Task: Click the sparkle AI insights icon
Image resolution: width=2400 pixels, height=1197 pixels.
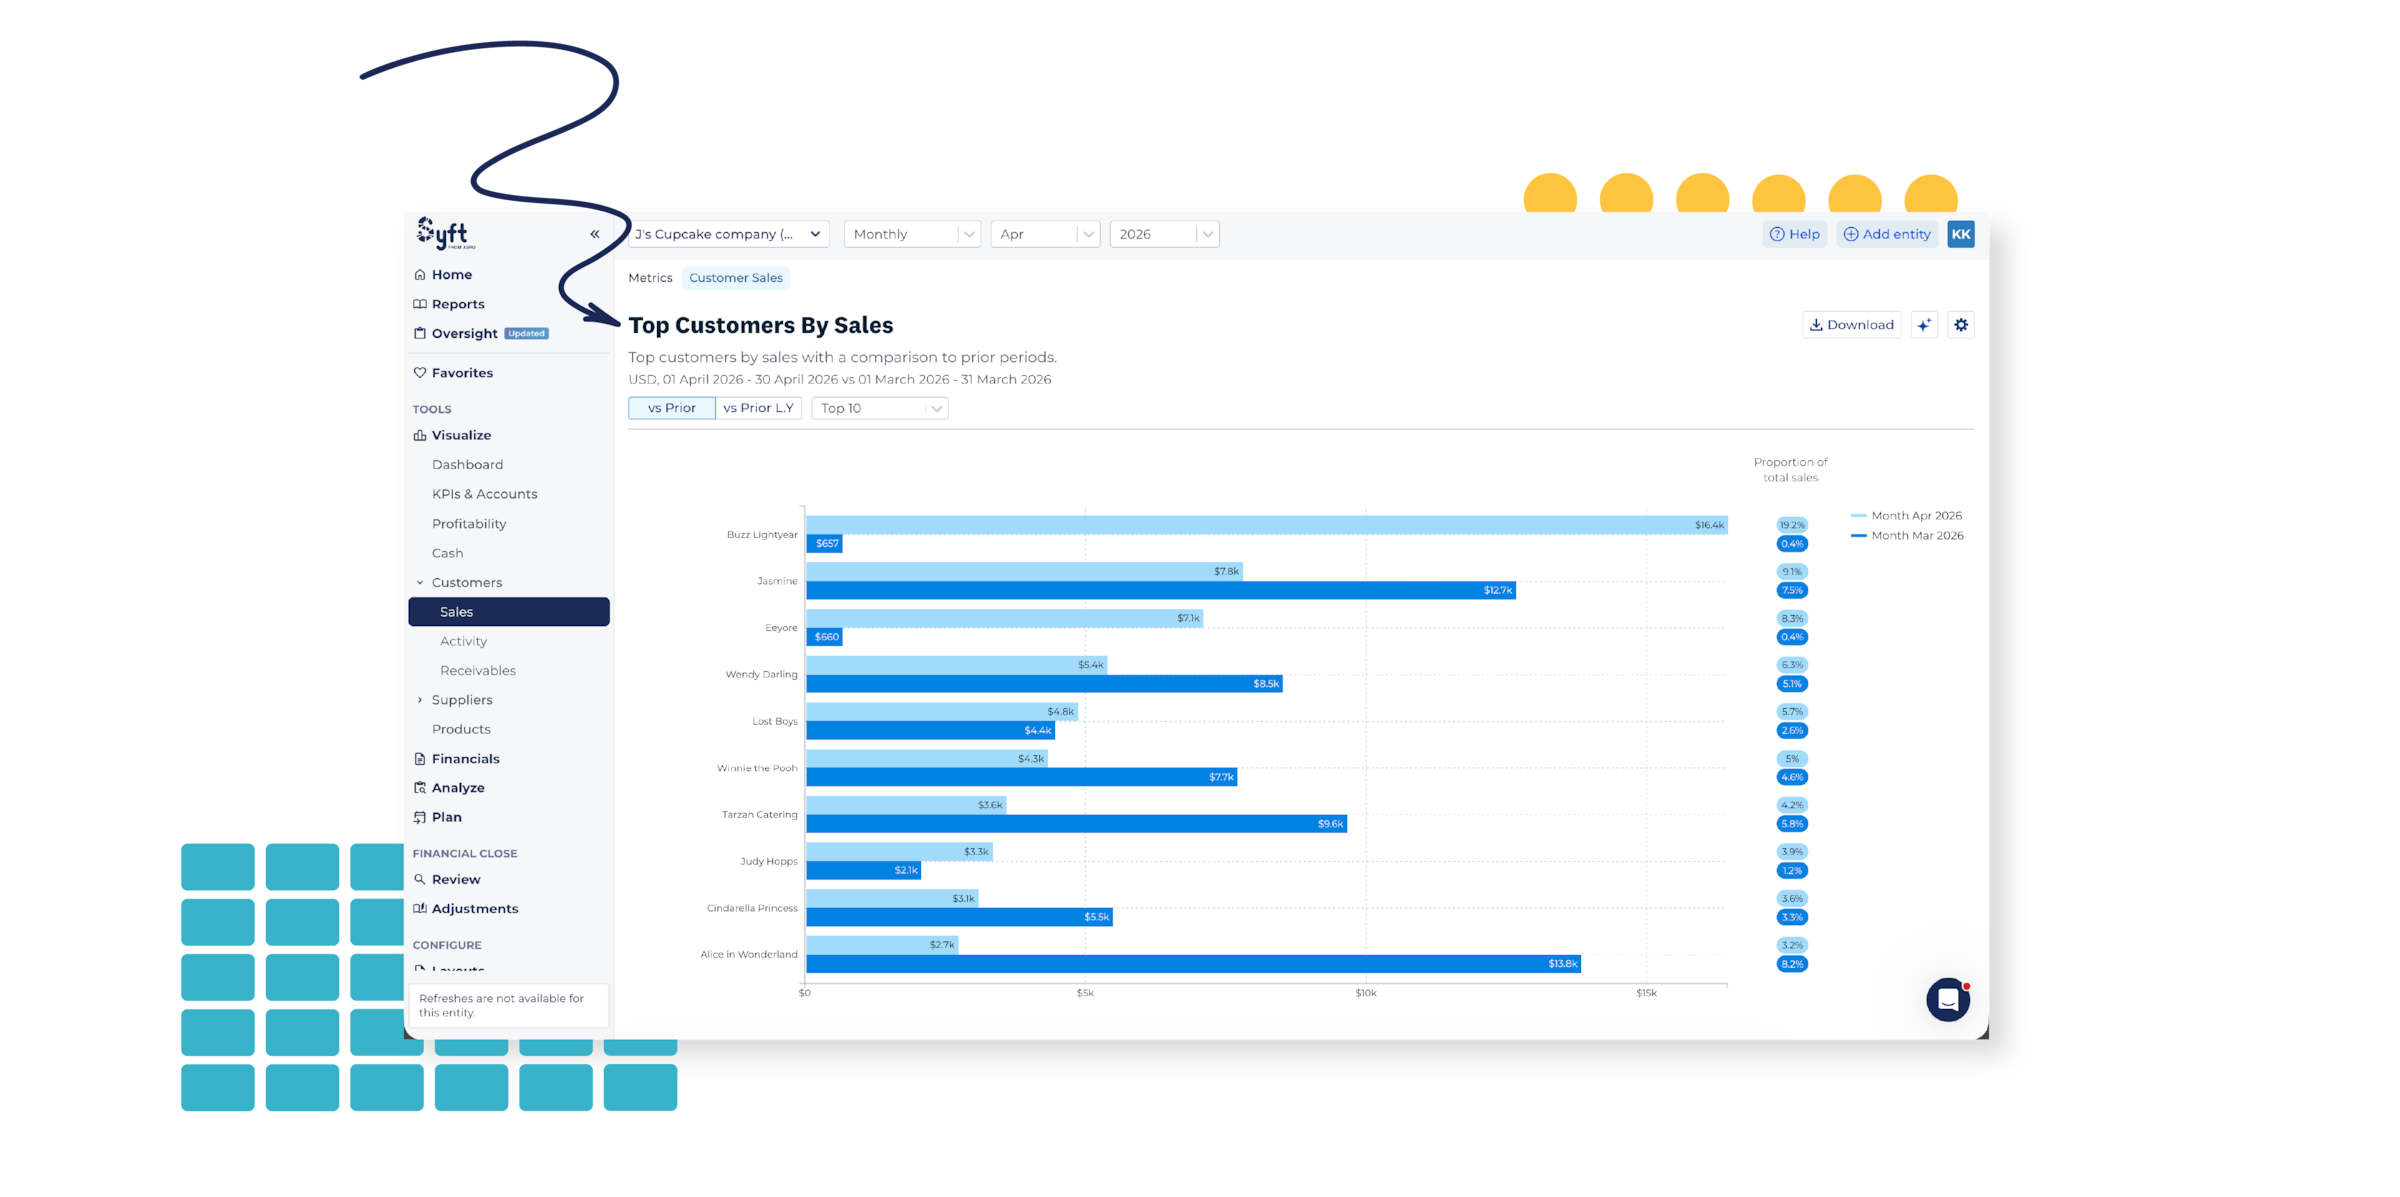Action: [1924, 325]
